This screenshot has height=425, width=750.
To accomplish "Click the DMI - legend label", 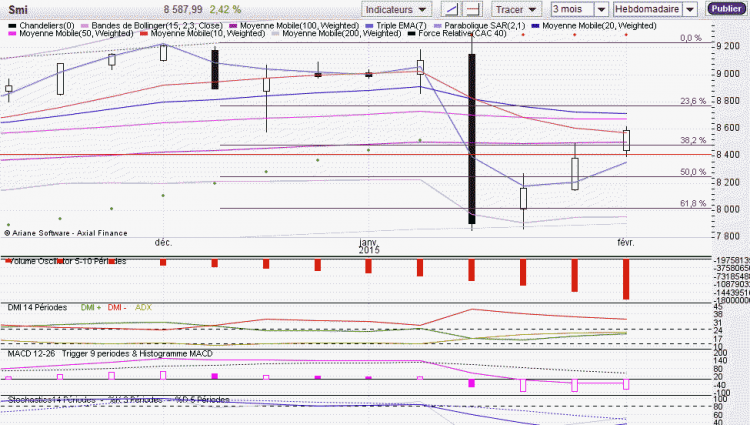I will 117,307.
